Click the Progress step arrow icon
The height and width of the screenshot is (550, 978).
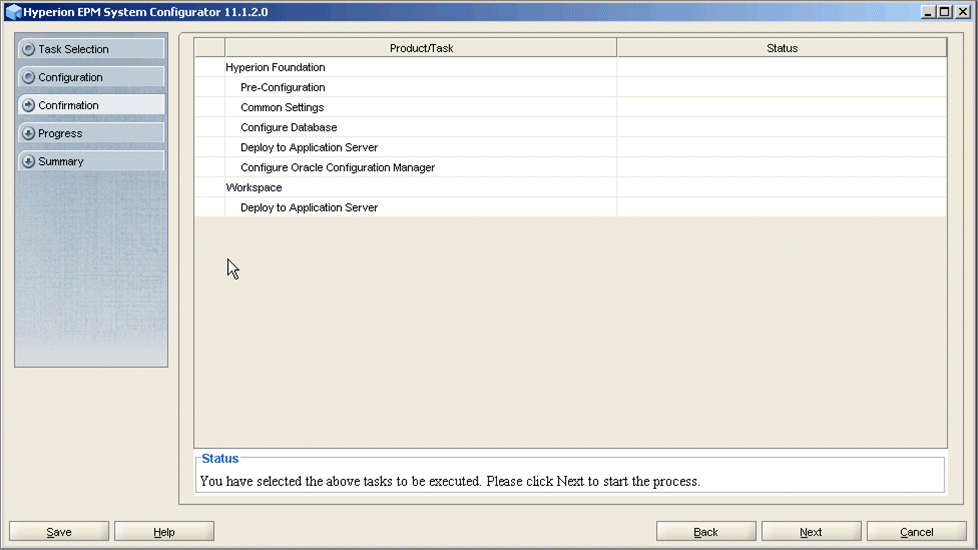[x=28, y=133]
